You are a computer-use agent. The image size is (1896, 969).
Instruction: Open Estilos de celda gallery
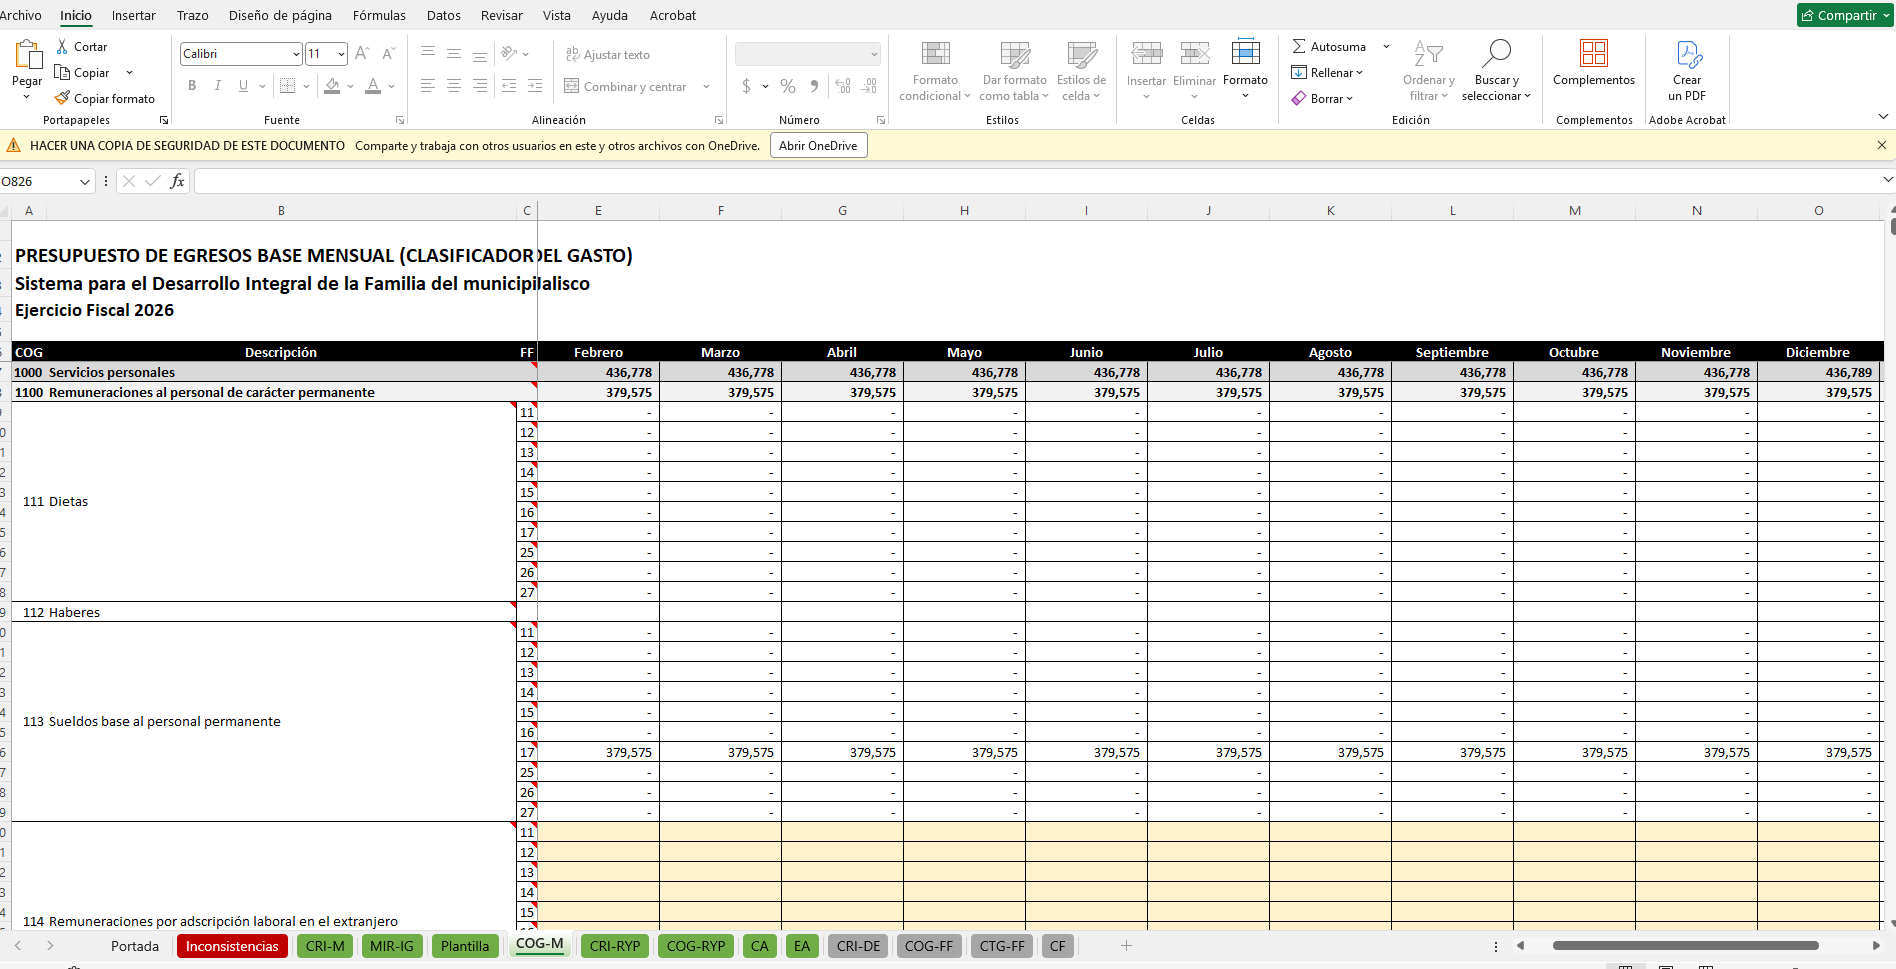click(1081, 71)
